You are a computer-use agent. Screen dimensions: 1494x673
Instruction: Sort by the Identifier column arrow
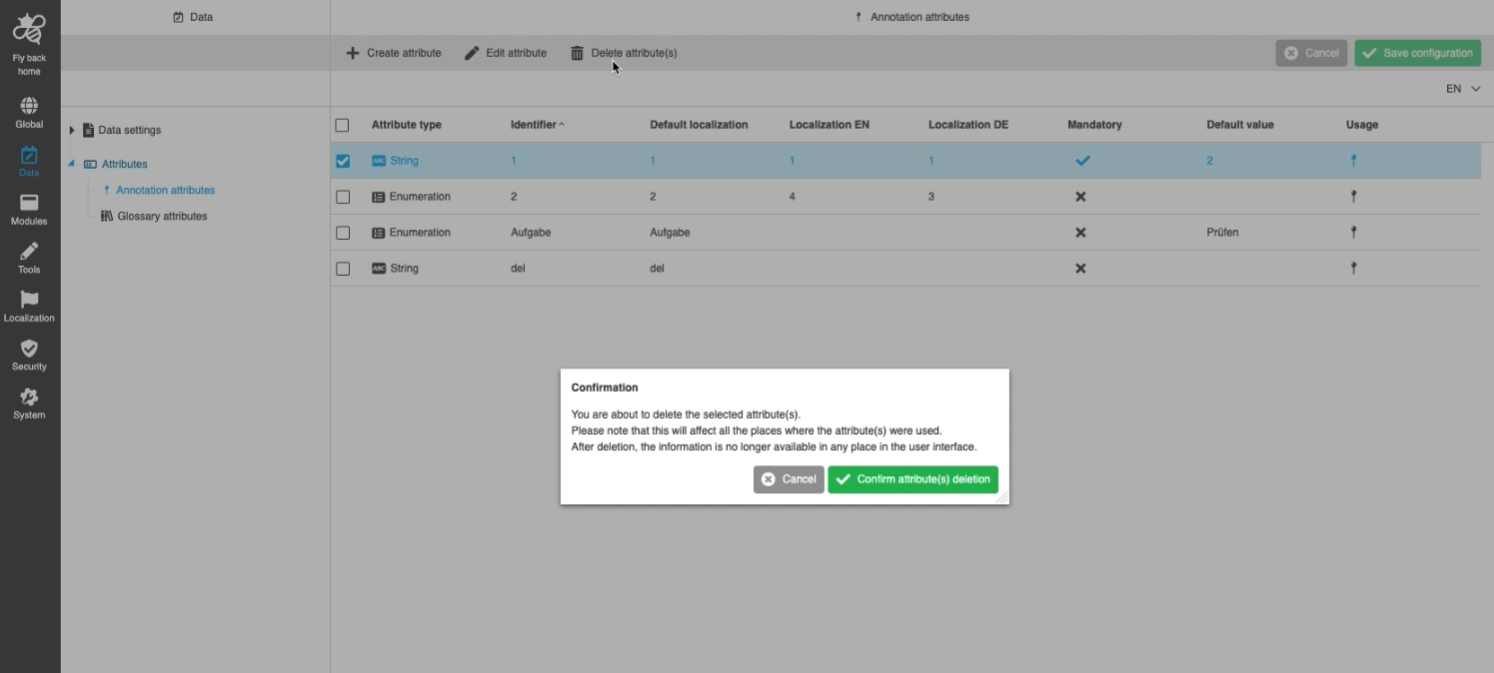pyautogui.click(x=561, y=124)
